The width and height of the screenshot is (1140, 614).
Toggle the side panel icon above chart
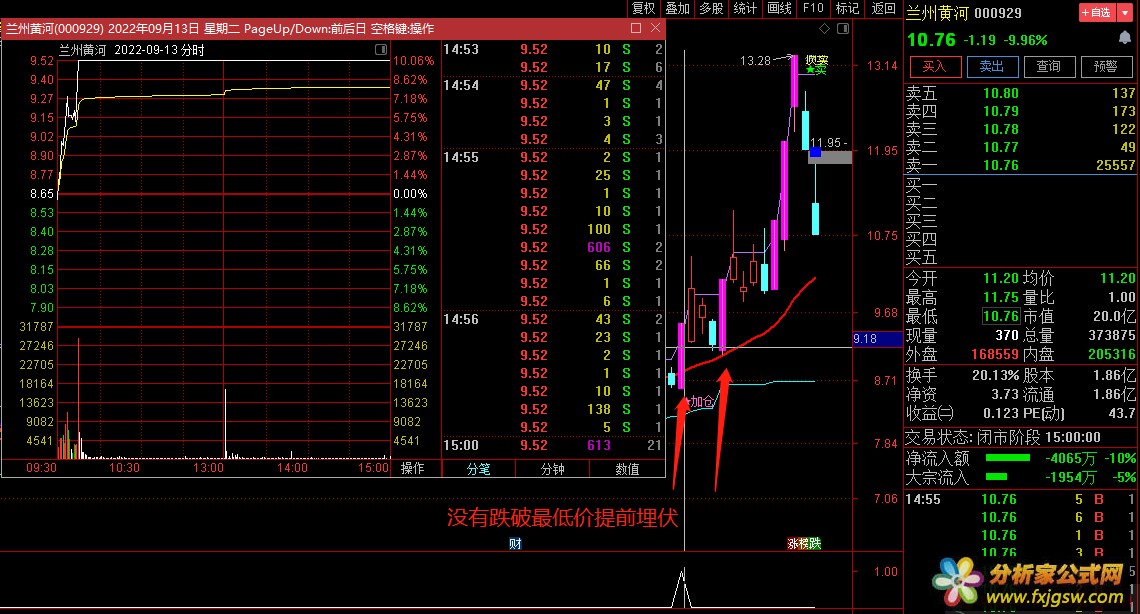[x=843, y=28]
